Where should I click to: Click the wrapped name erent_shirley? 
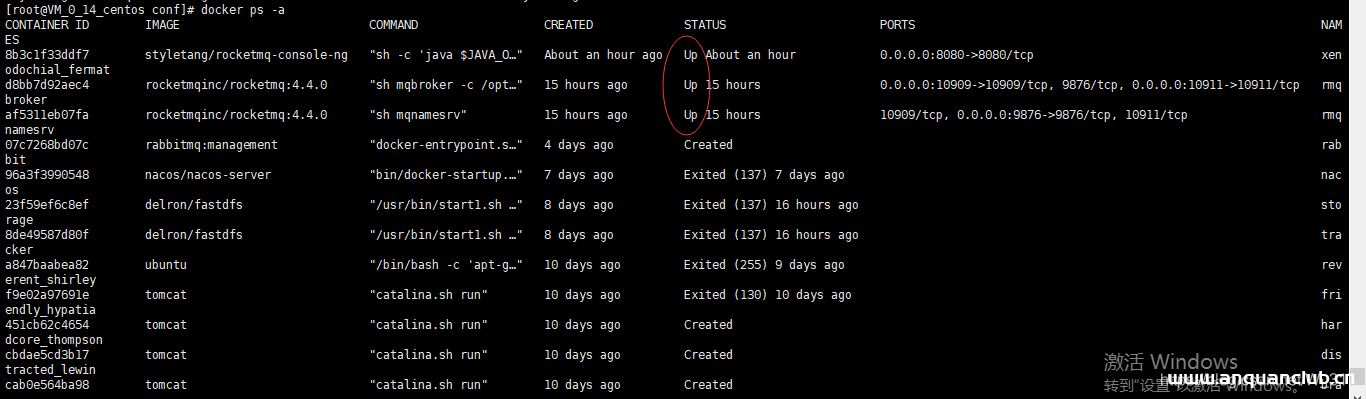[x=50, y=280]
